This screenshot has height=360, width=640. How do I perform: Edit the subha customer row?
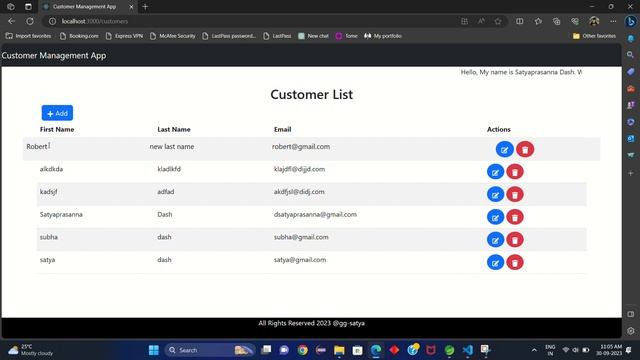(x=495, y=240)
